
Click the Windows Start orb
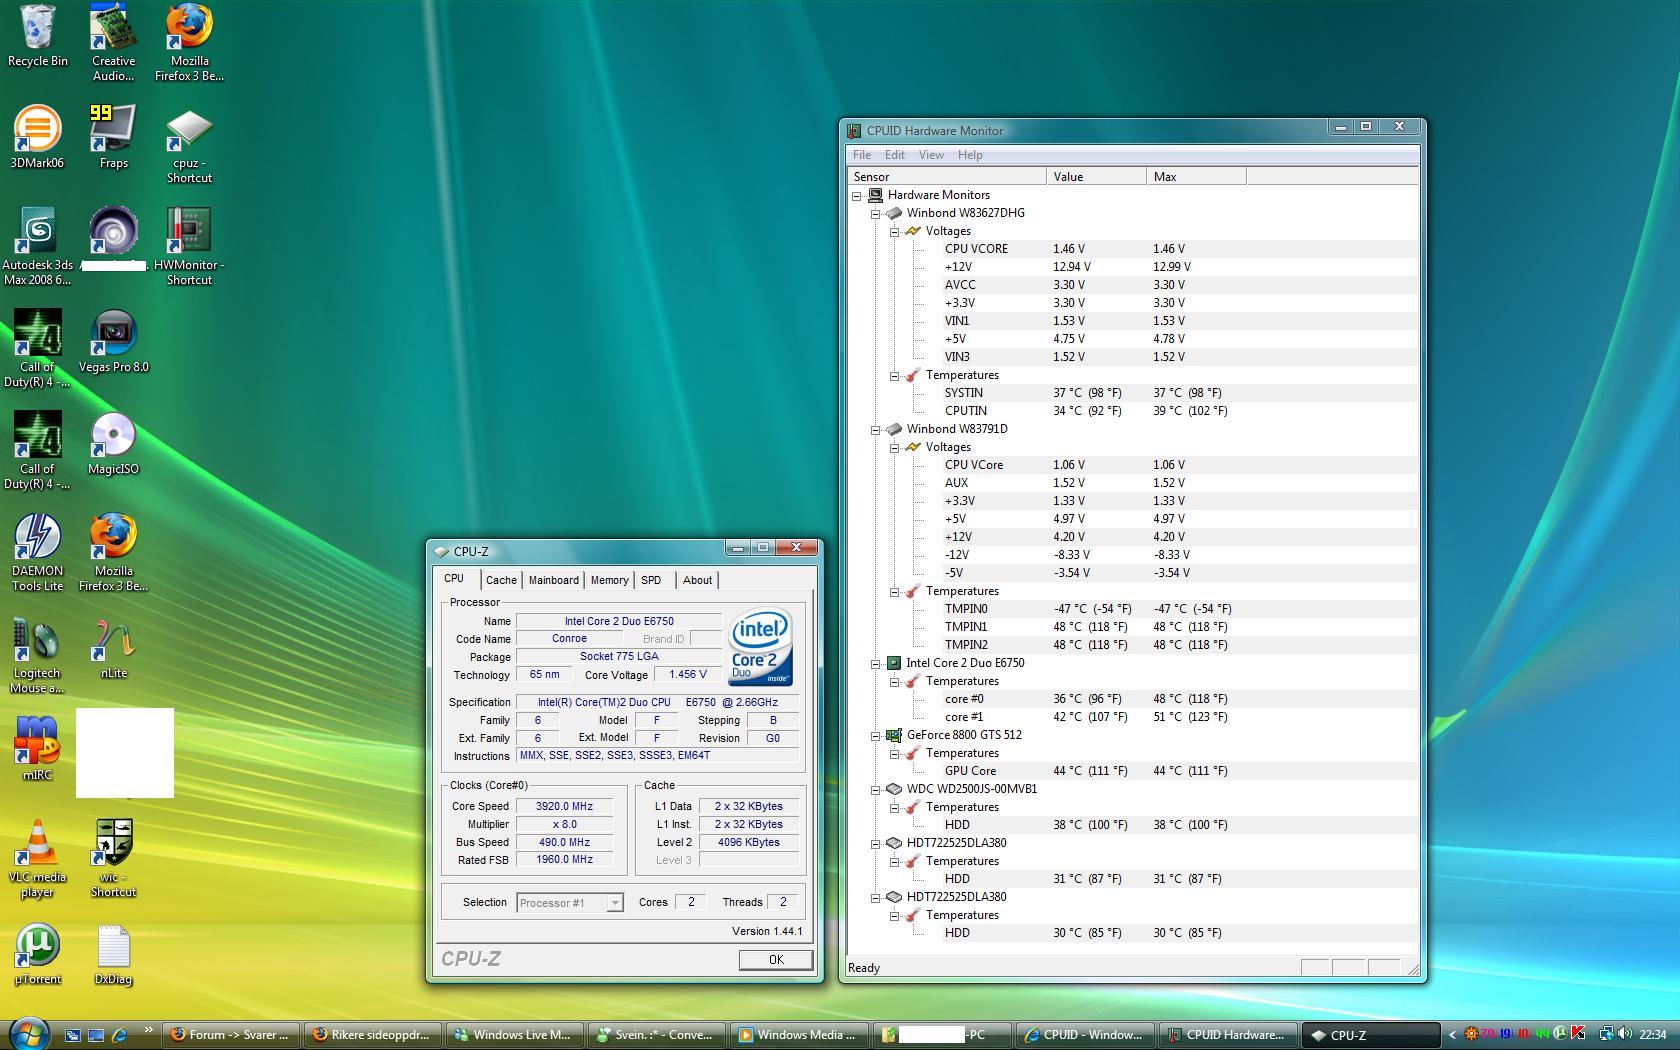coord(27,1034)
